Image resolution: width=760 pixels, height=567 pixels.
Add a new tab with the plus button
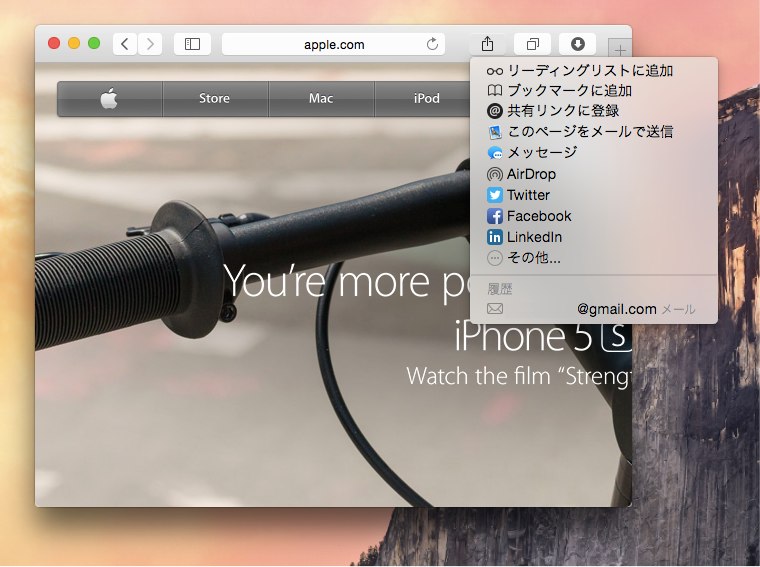pos(620,50)
